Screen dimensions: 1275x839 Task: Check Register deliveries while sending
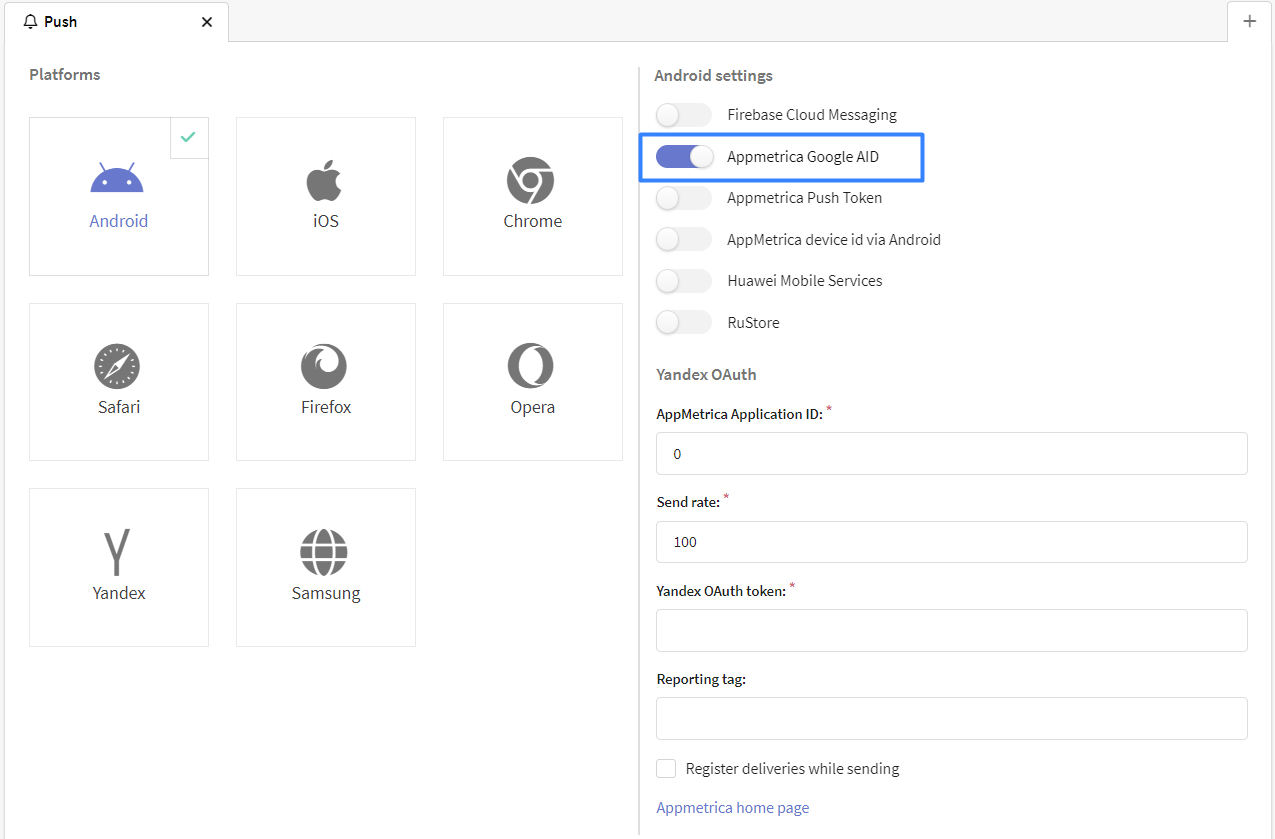tap(666, 768)
